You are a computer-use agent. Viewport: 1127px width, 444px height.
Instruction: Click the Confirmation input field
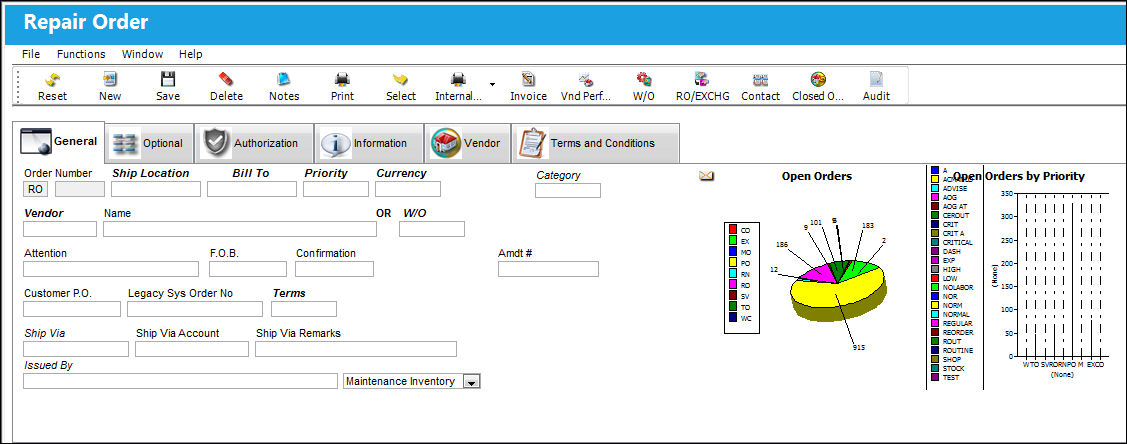334,269
